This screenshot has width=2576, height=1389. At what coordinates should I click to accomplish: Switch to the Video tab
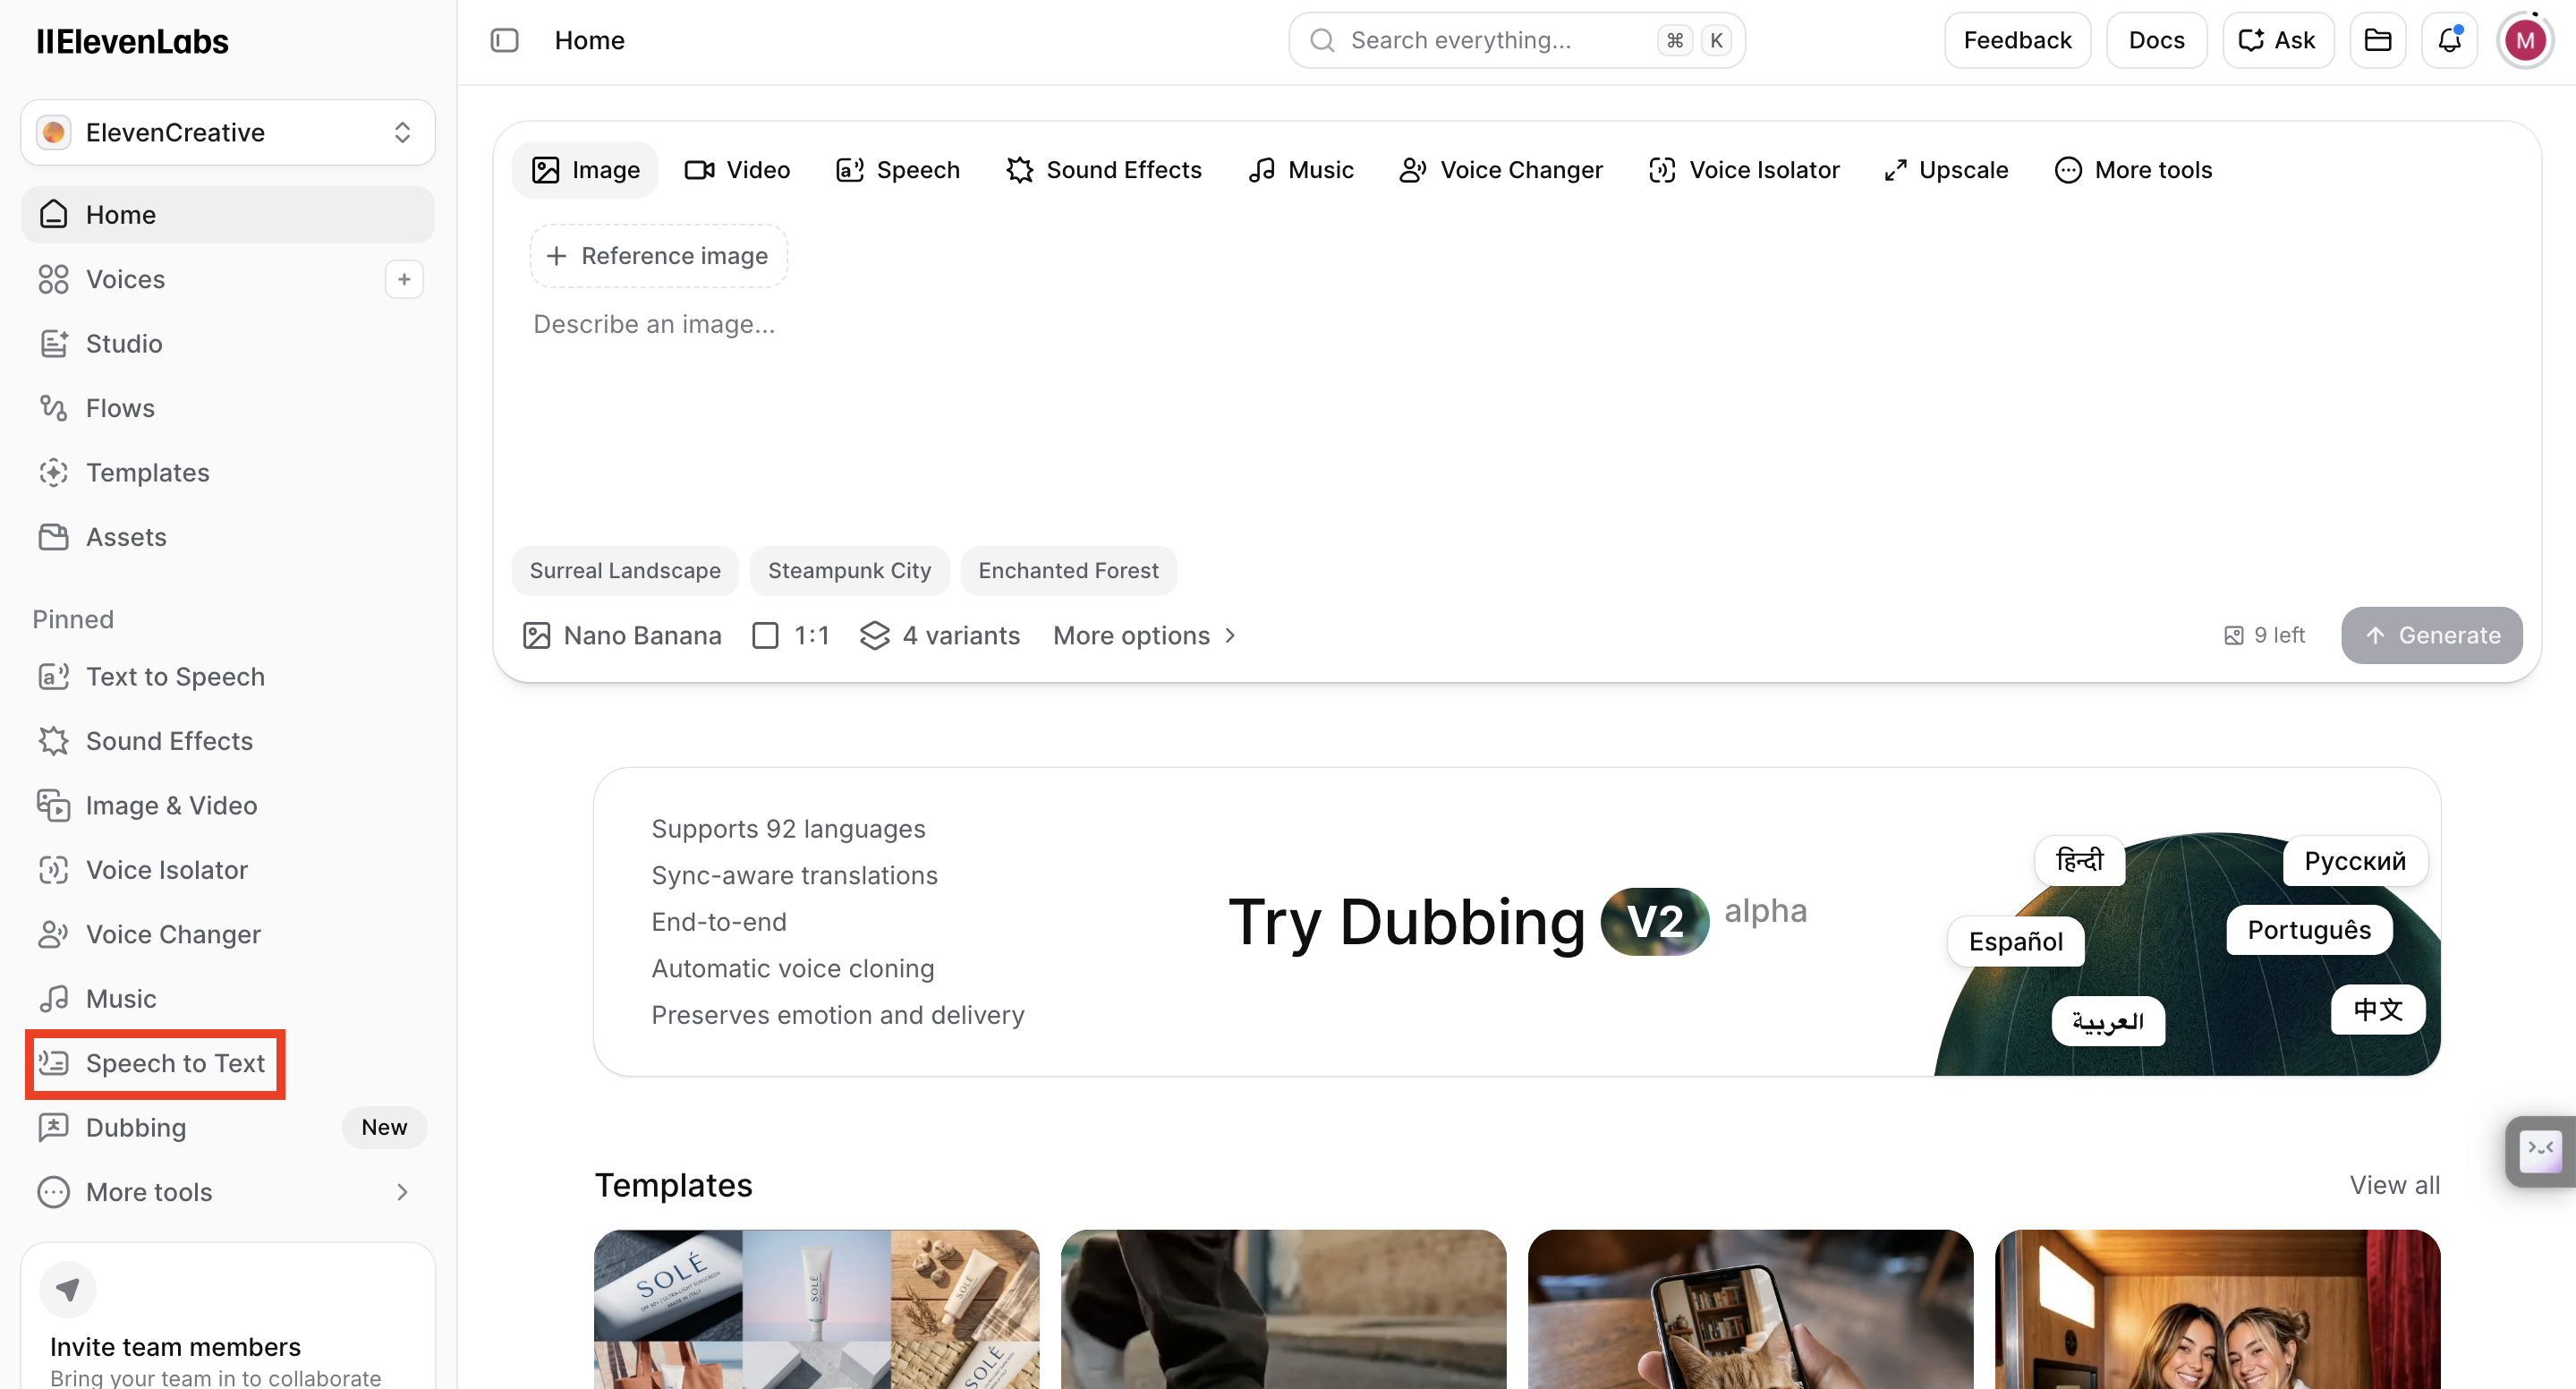pyautogui.click(x=738, y=170)
